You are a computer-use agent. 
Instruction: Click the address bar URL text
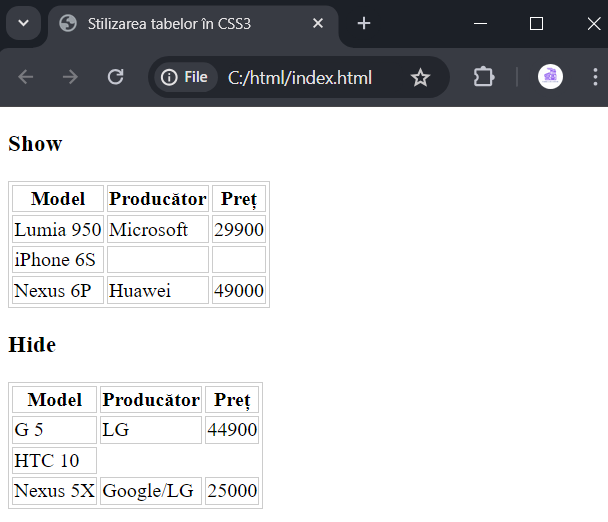click(x=300, y=78)
